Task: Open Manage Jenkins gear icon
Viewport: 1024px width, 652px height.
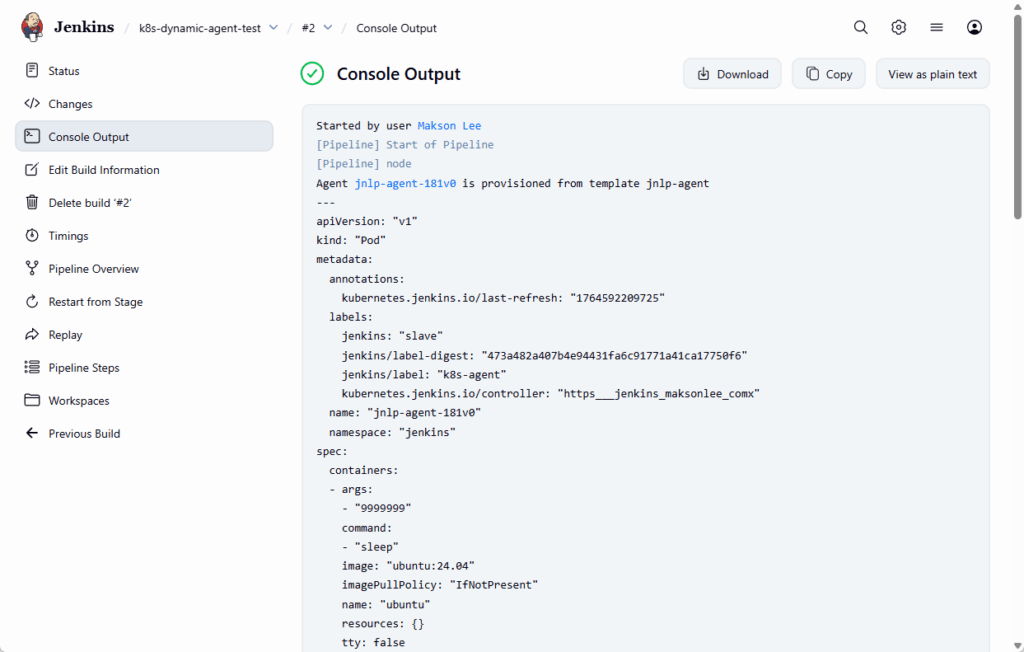Action: 898,28
